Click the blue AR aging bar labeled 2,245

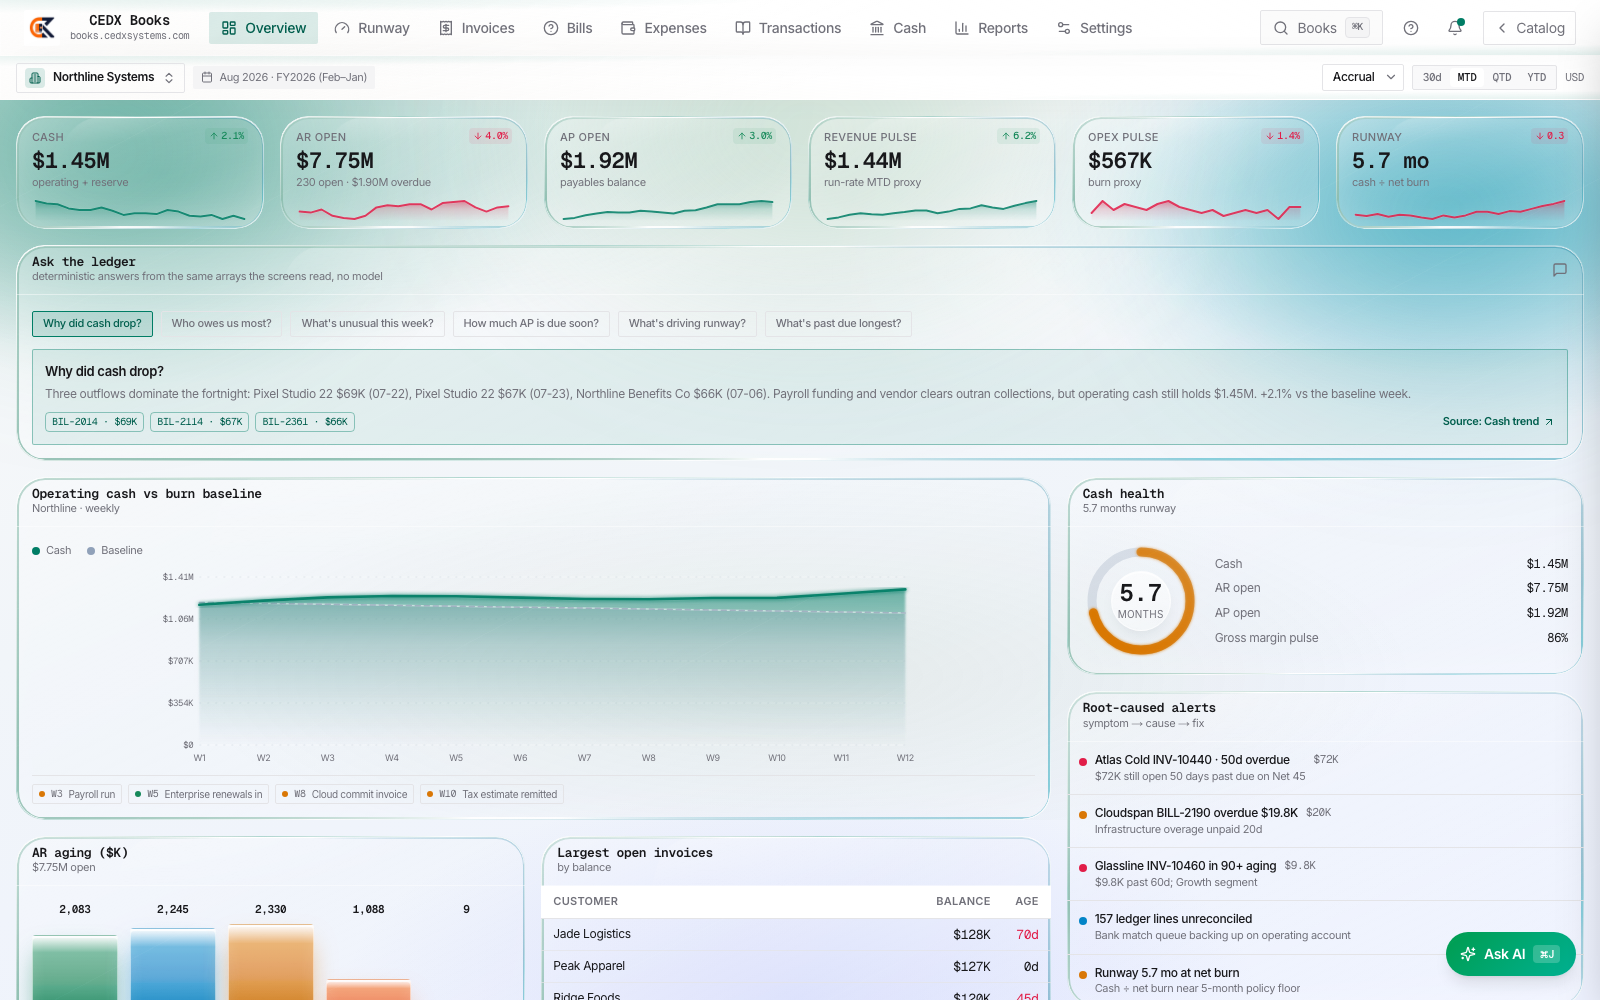point(173,964)
